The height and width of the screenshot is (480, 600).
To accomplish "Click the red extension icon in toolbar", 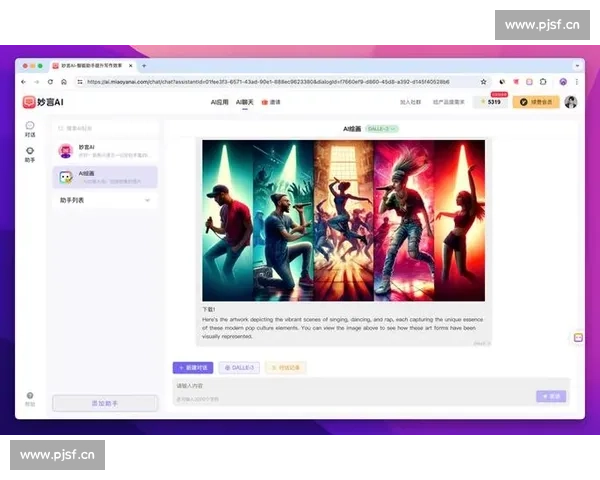I will click(516, 82).
